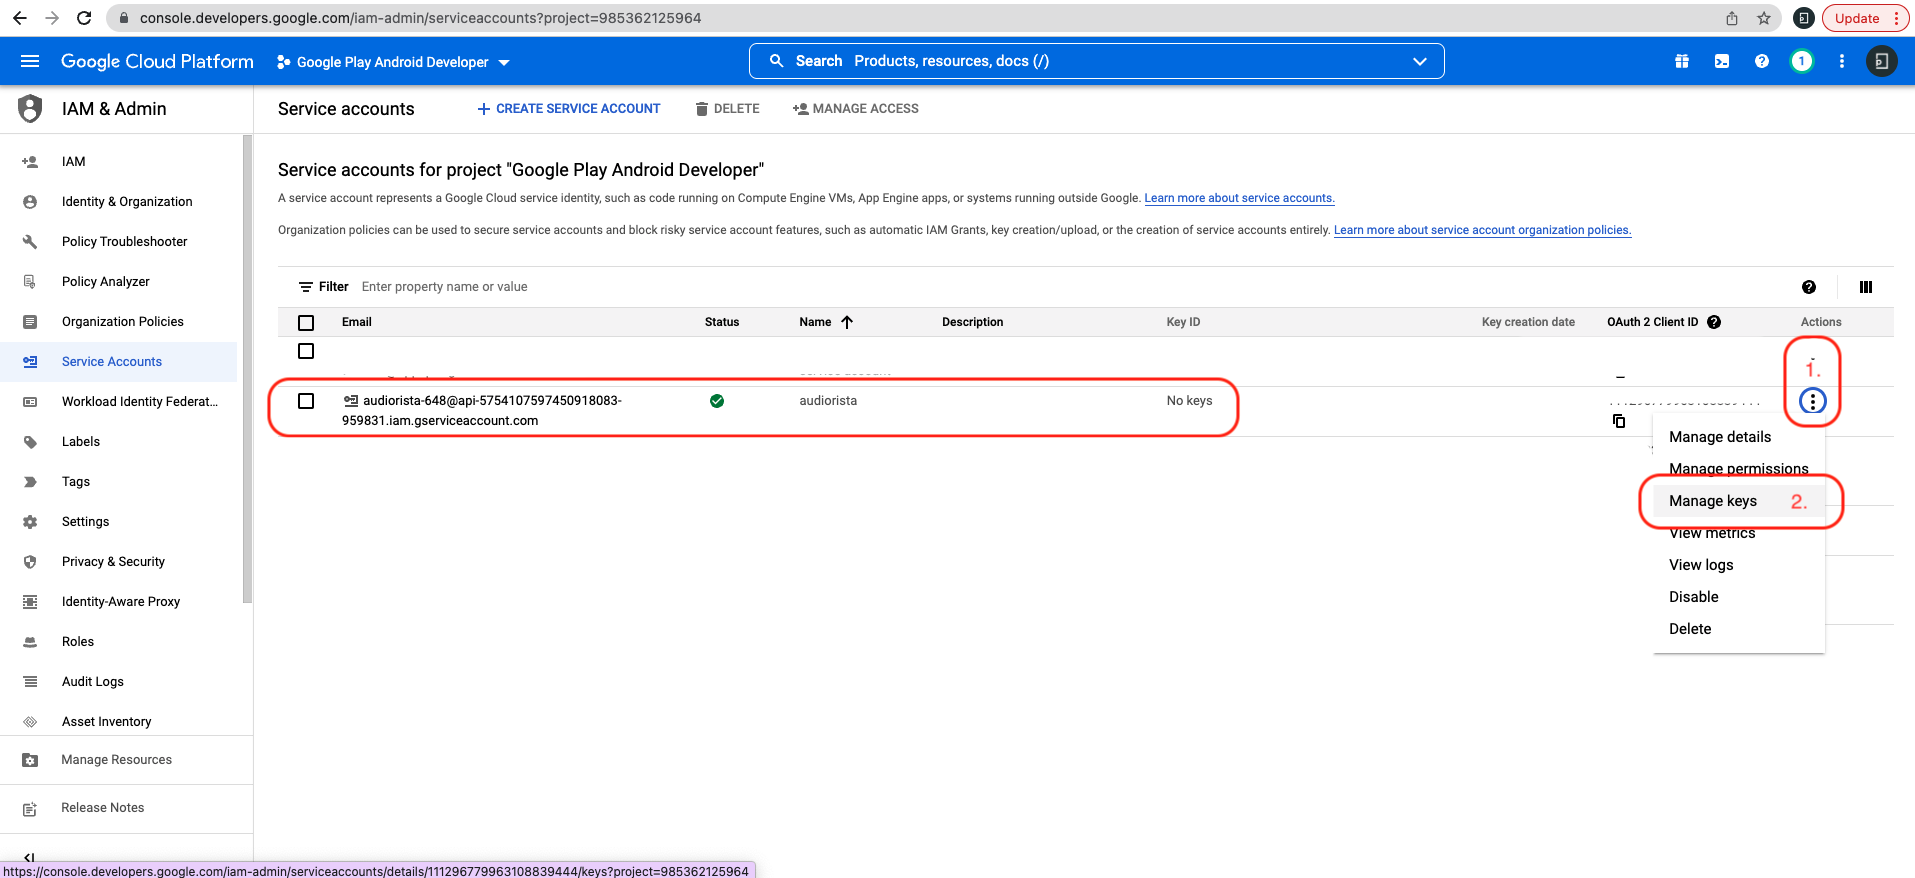Viewport: 1915px width, 878px height.
Task: Activate Cloud Shell terminal icon
Action: (x=1722, y=61)
